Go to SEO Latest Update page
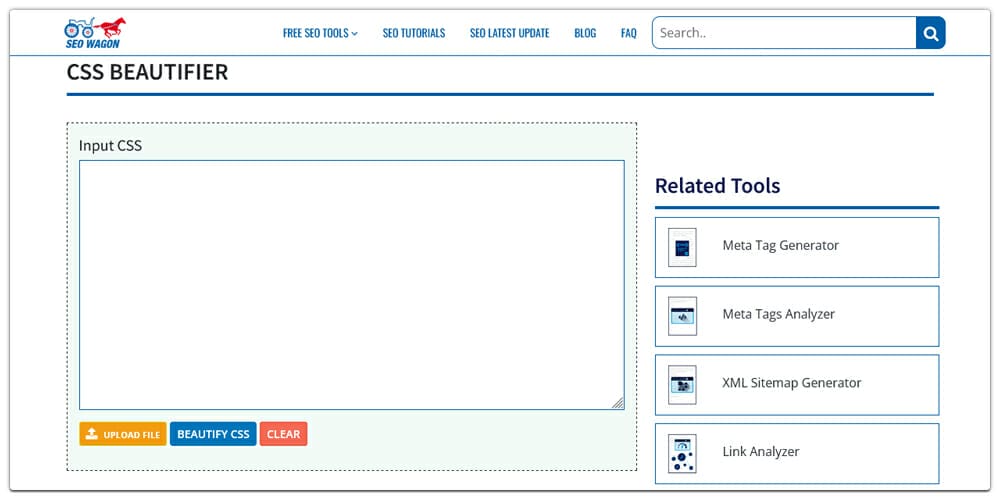Screen dimensions: 1000x500 509,33
